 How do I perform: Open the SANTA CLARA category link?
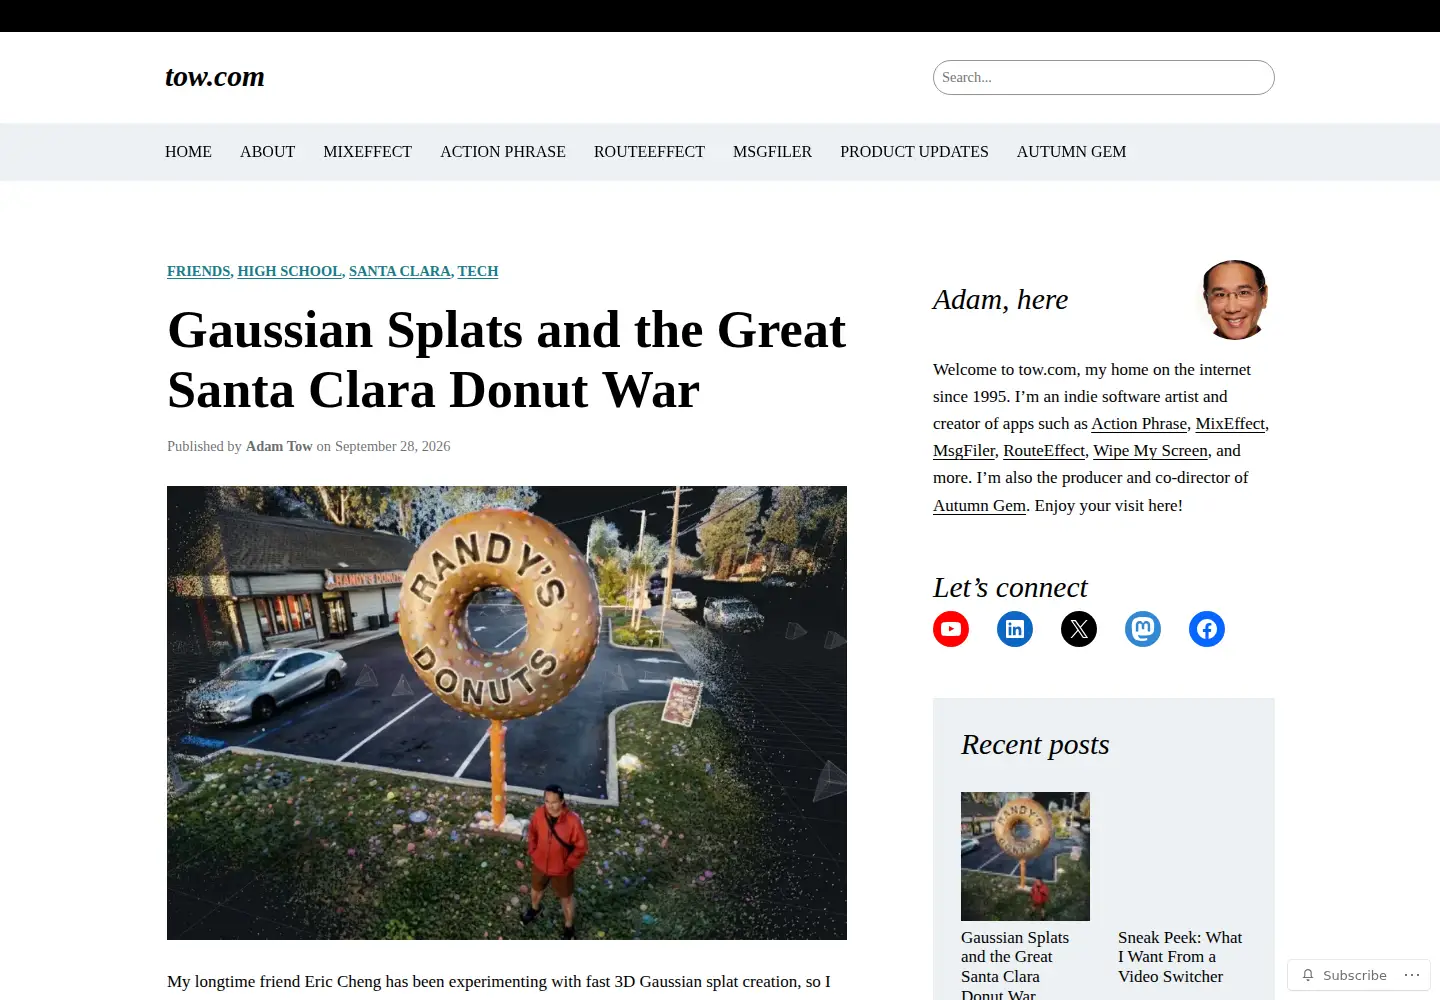(x=400, y=271)
